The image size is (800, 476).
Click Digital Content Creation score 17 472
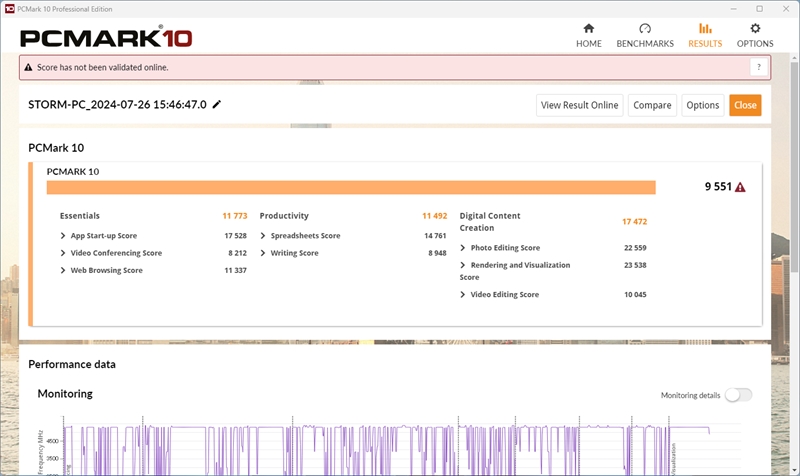click(x=634, y=221)
